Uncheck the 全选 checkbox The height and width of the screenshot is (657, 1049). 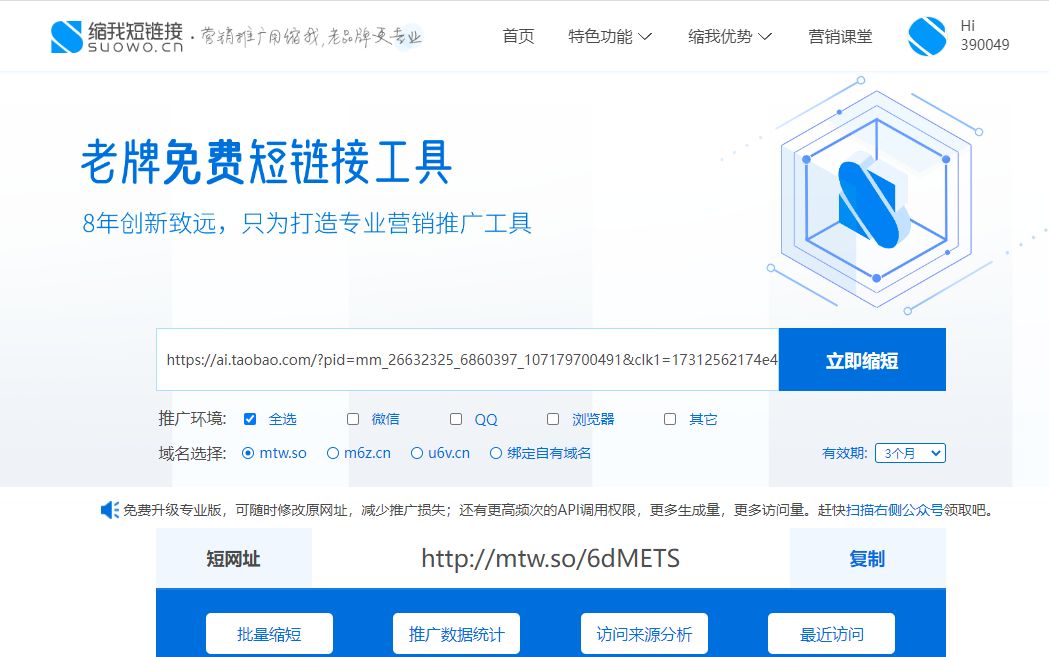point(249,418)
